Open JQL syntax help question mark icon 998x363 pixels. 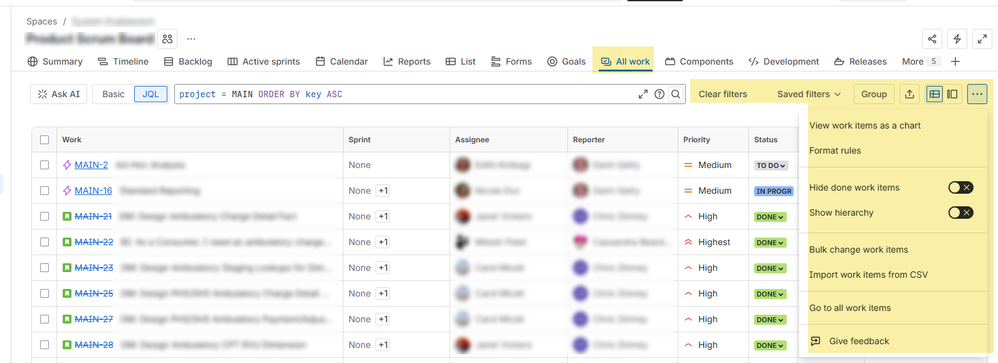(x=659, y=94)
